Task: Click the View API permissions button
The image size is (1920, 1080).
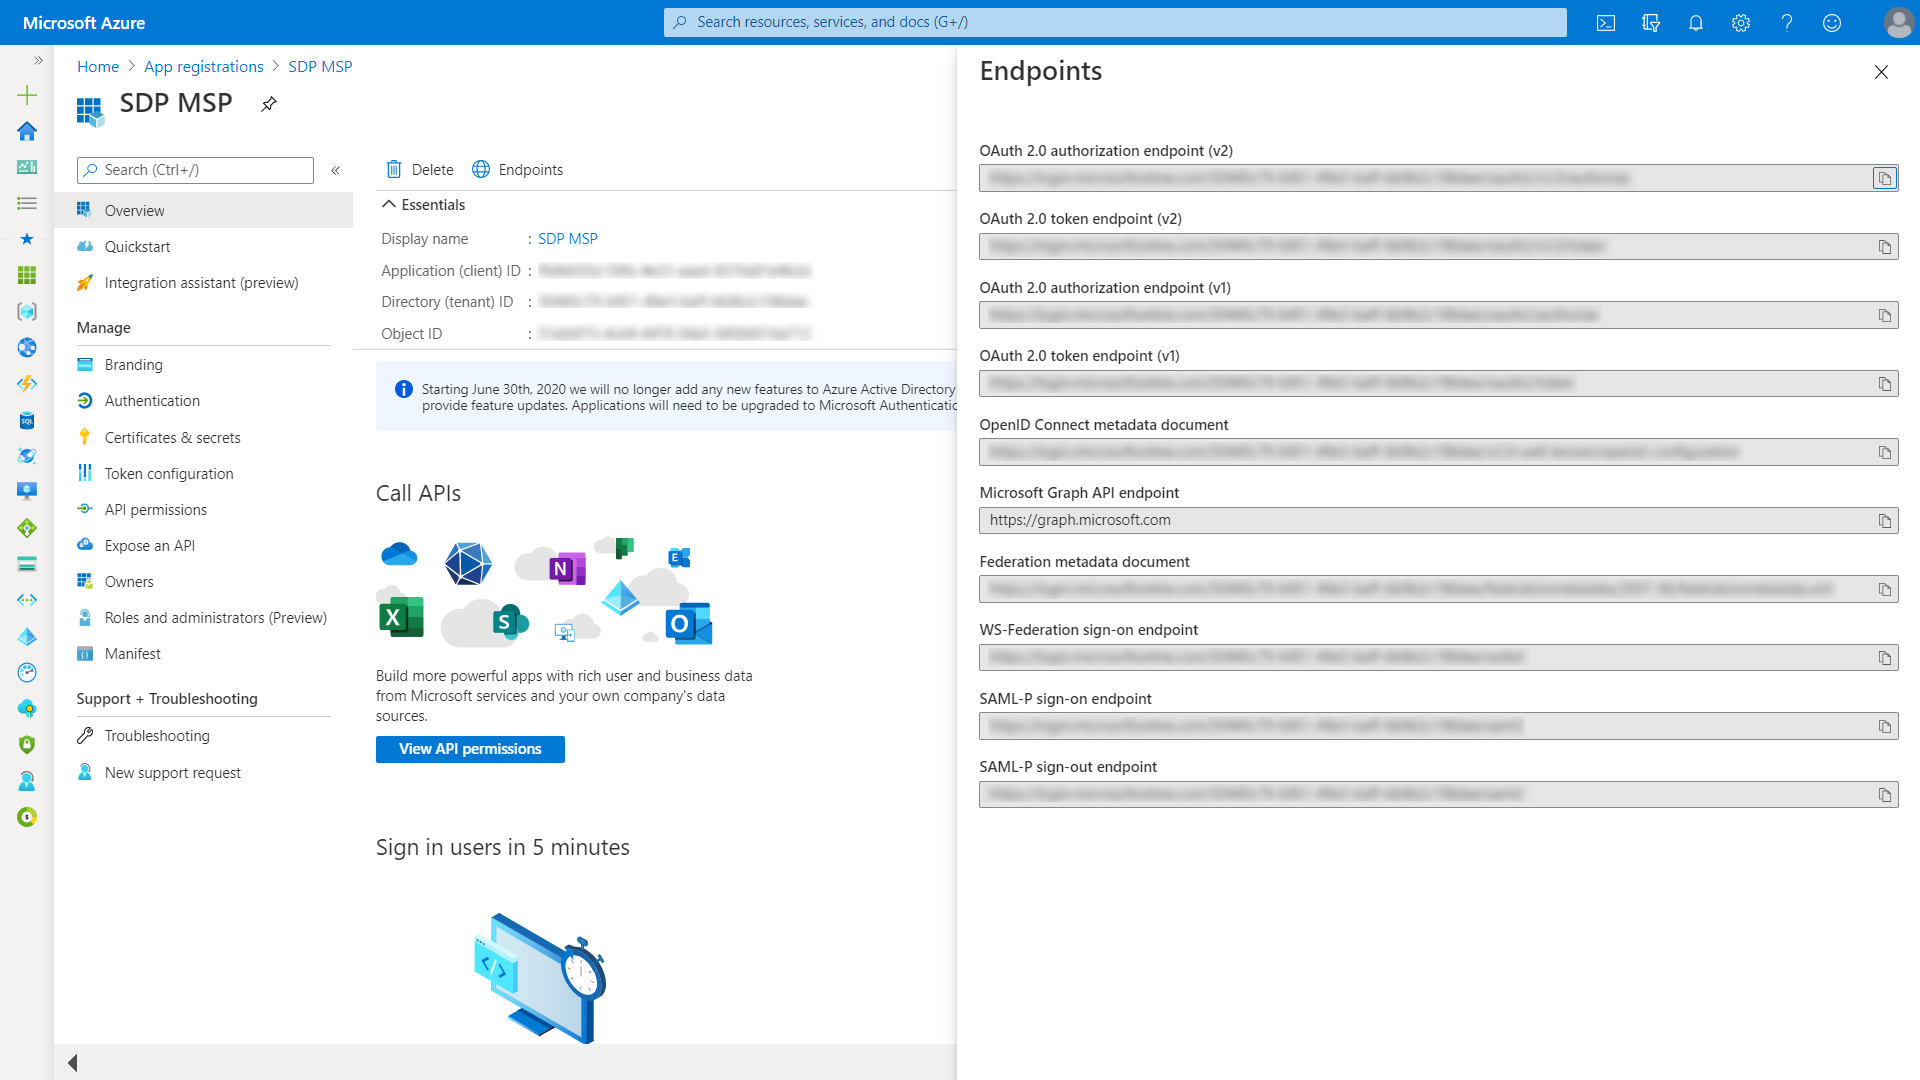Action: pyautogui.click(x=470, y=749)
